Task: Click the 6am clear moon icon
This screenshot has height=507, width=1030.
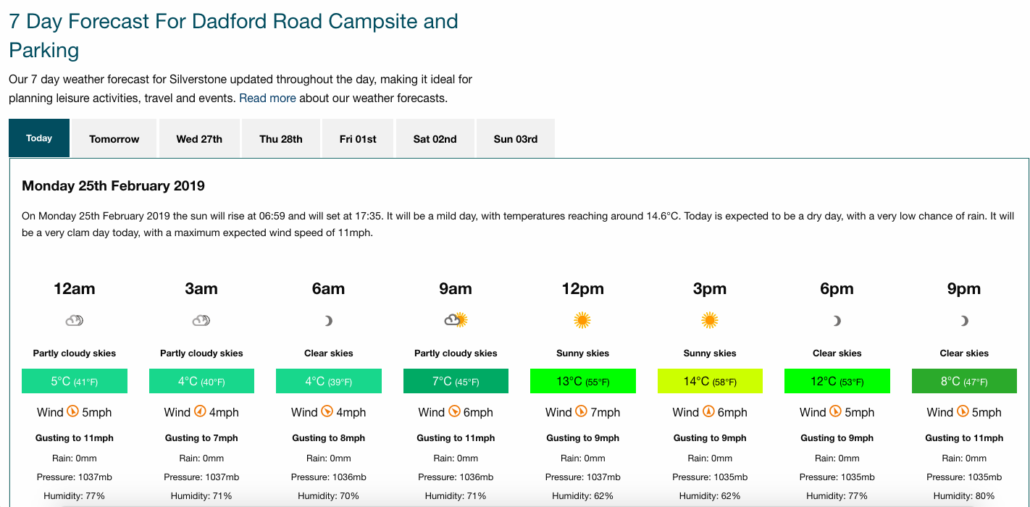Action: 328,320
